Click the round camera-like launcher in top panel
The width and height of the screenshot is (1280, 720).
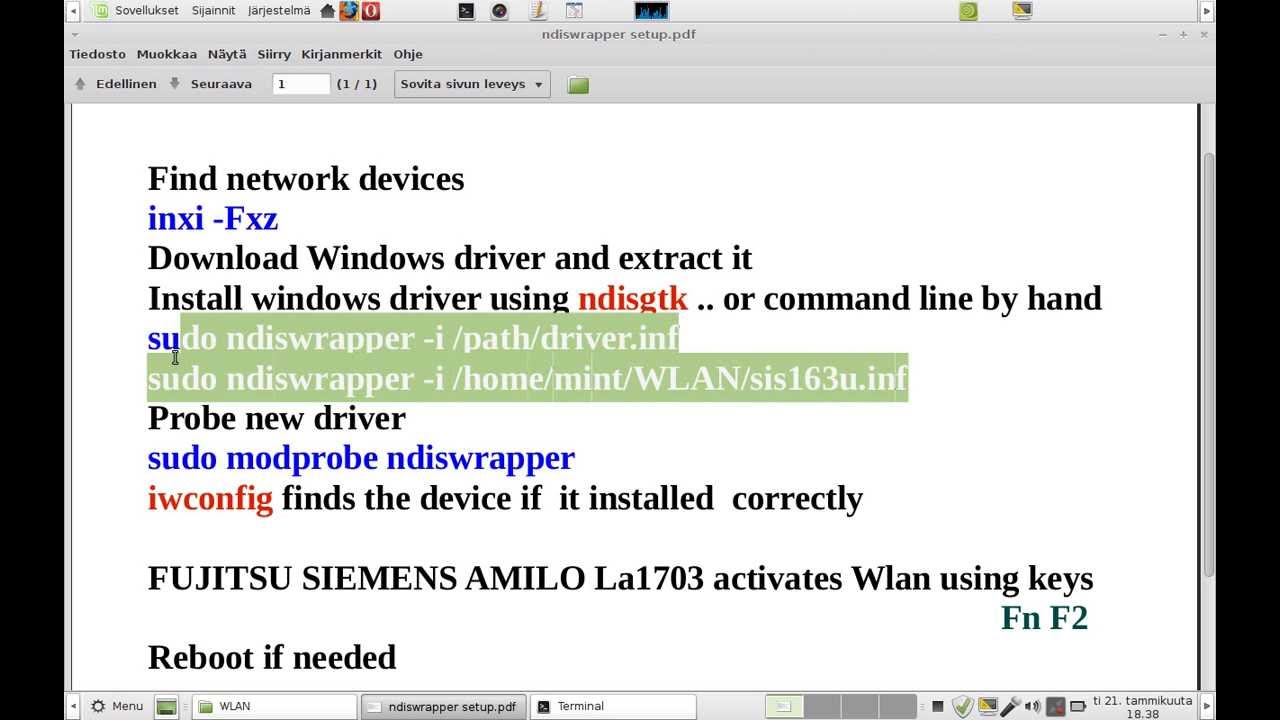pos(500,11)
